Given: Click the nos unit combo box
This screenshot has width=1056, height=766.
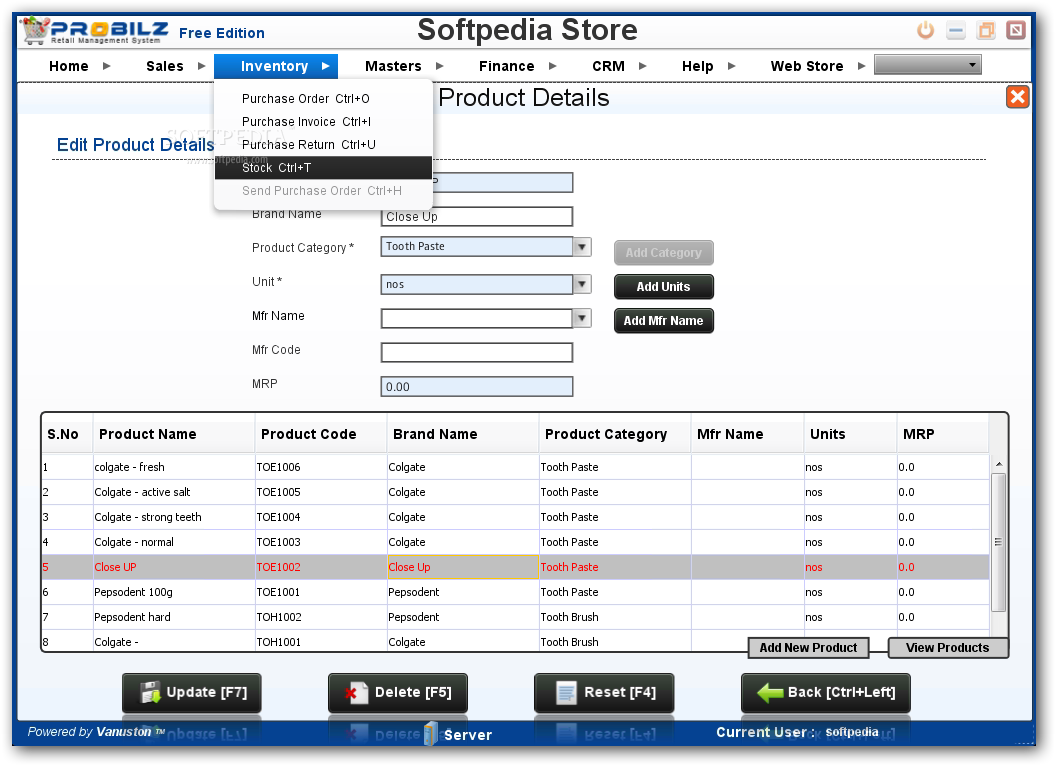Looking at the screenshot, I should pyautogui.click(x=477, y=284).
